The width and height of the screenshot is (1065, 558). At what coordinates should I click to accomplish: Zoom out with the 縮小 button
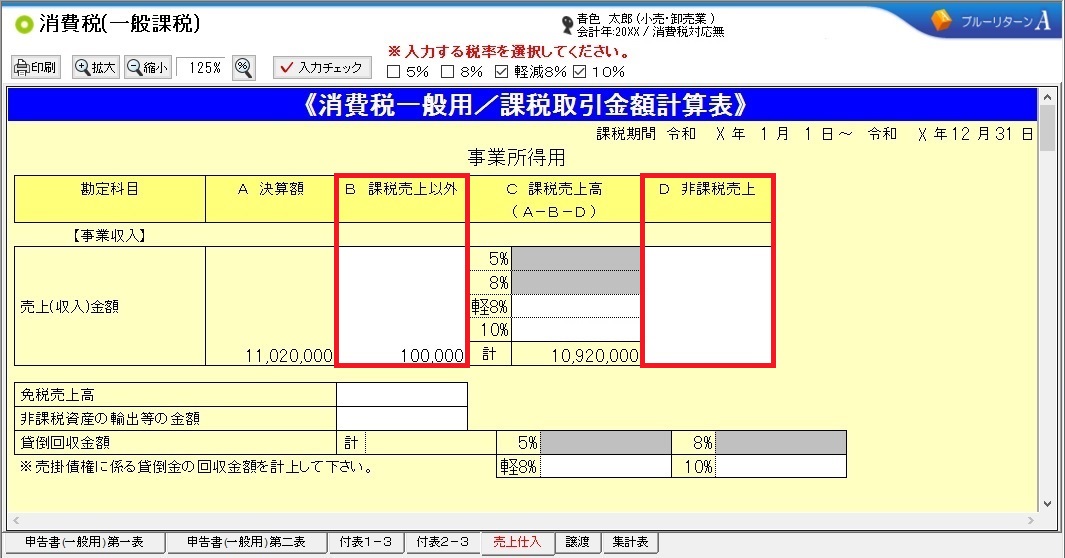coord(147,67)
